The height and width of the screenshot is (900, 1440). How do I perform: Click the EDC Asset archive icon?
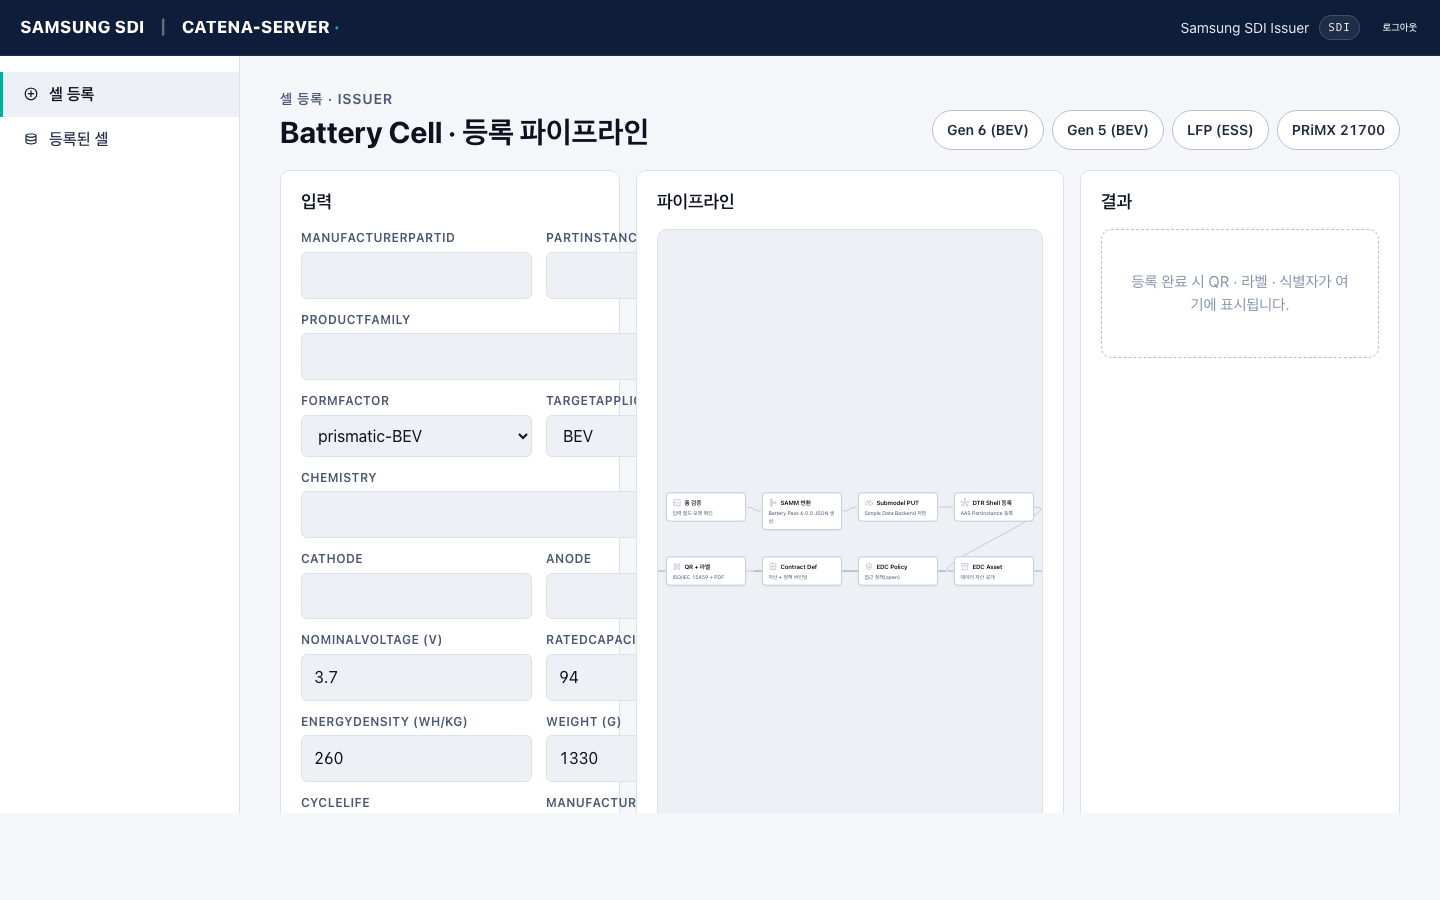tap(965, 567)
